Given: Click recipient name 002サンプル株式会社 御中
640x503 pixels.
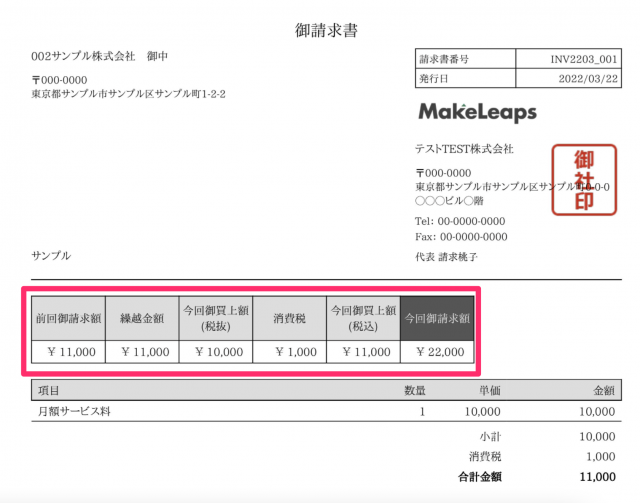Looking at the screenshot, I should [100, 55].
